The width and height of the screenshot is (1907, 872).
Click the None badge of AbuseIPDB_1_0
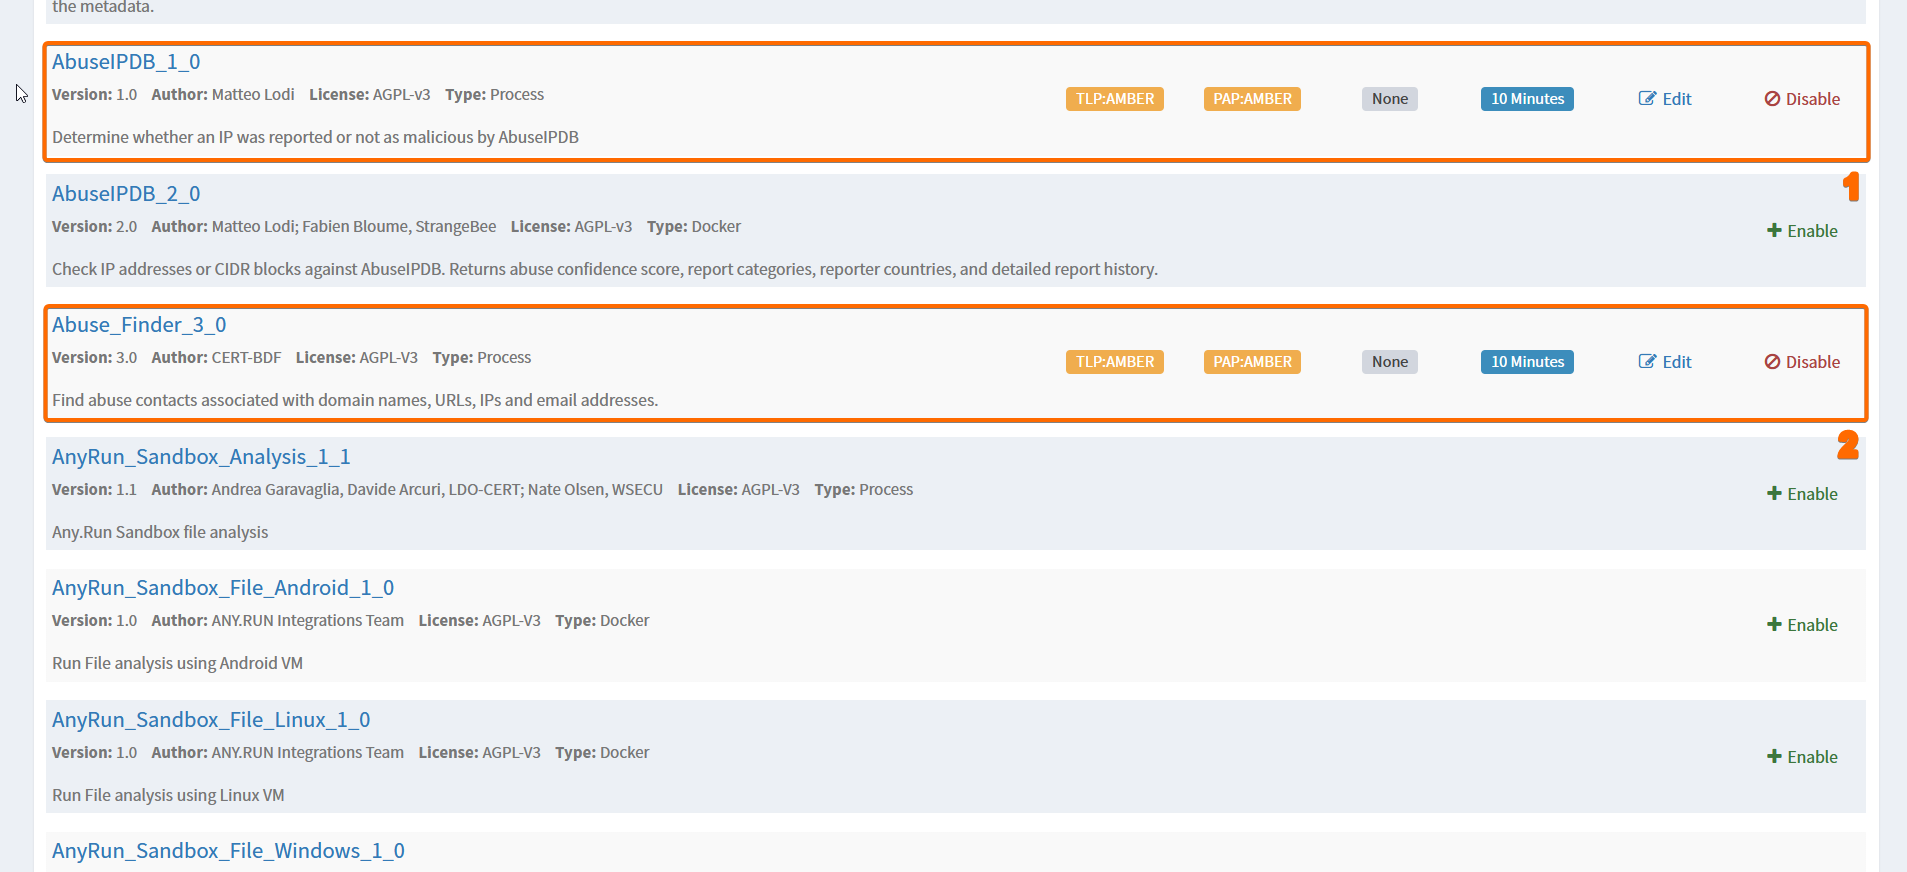tap(1390, 99)
